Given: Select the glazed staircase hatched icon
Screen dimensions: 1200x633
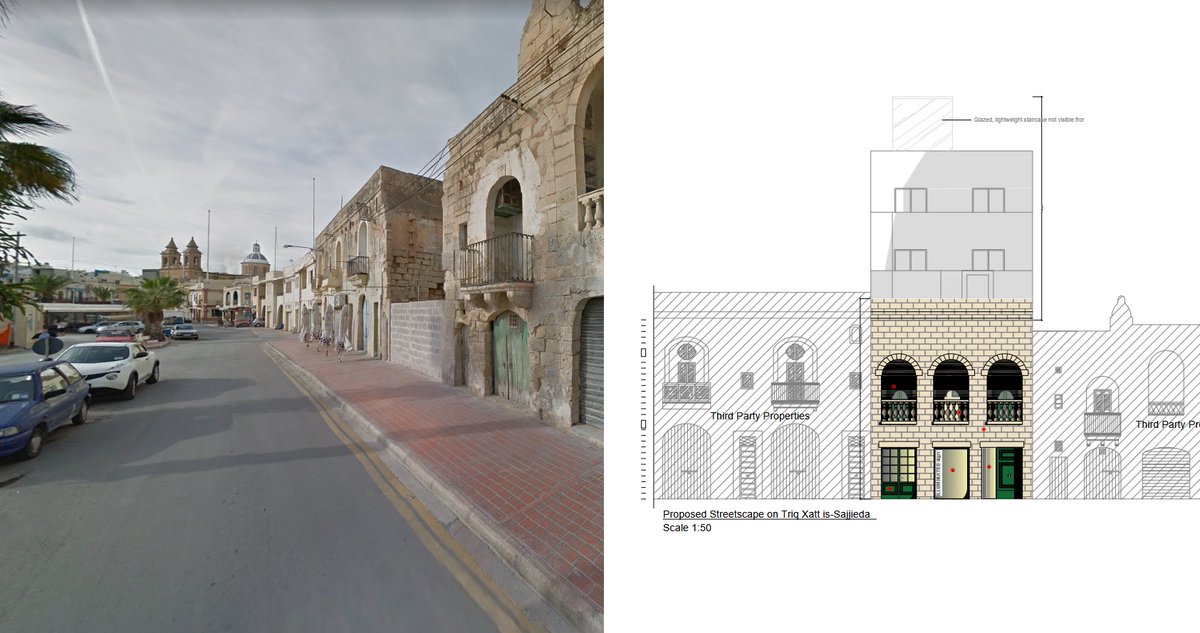Looking at the screenshot, I should pos(919,122).
